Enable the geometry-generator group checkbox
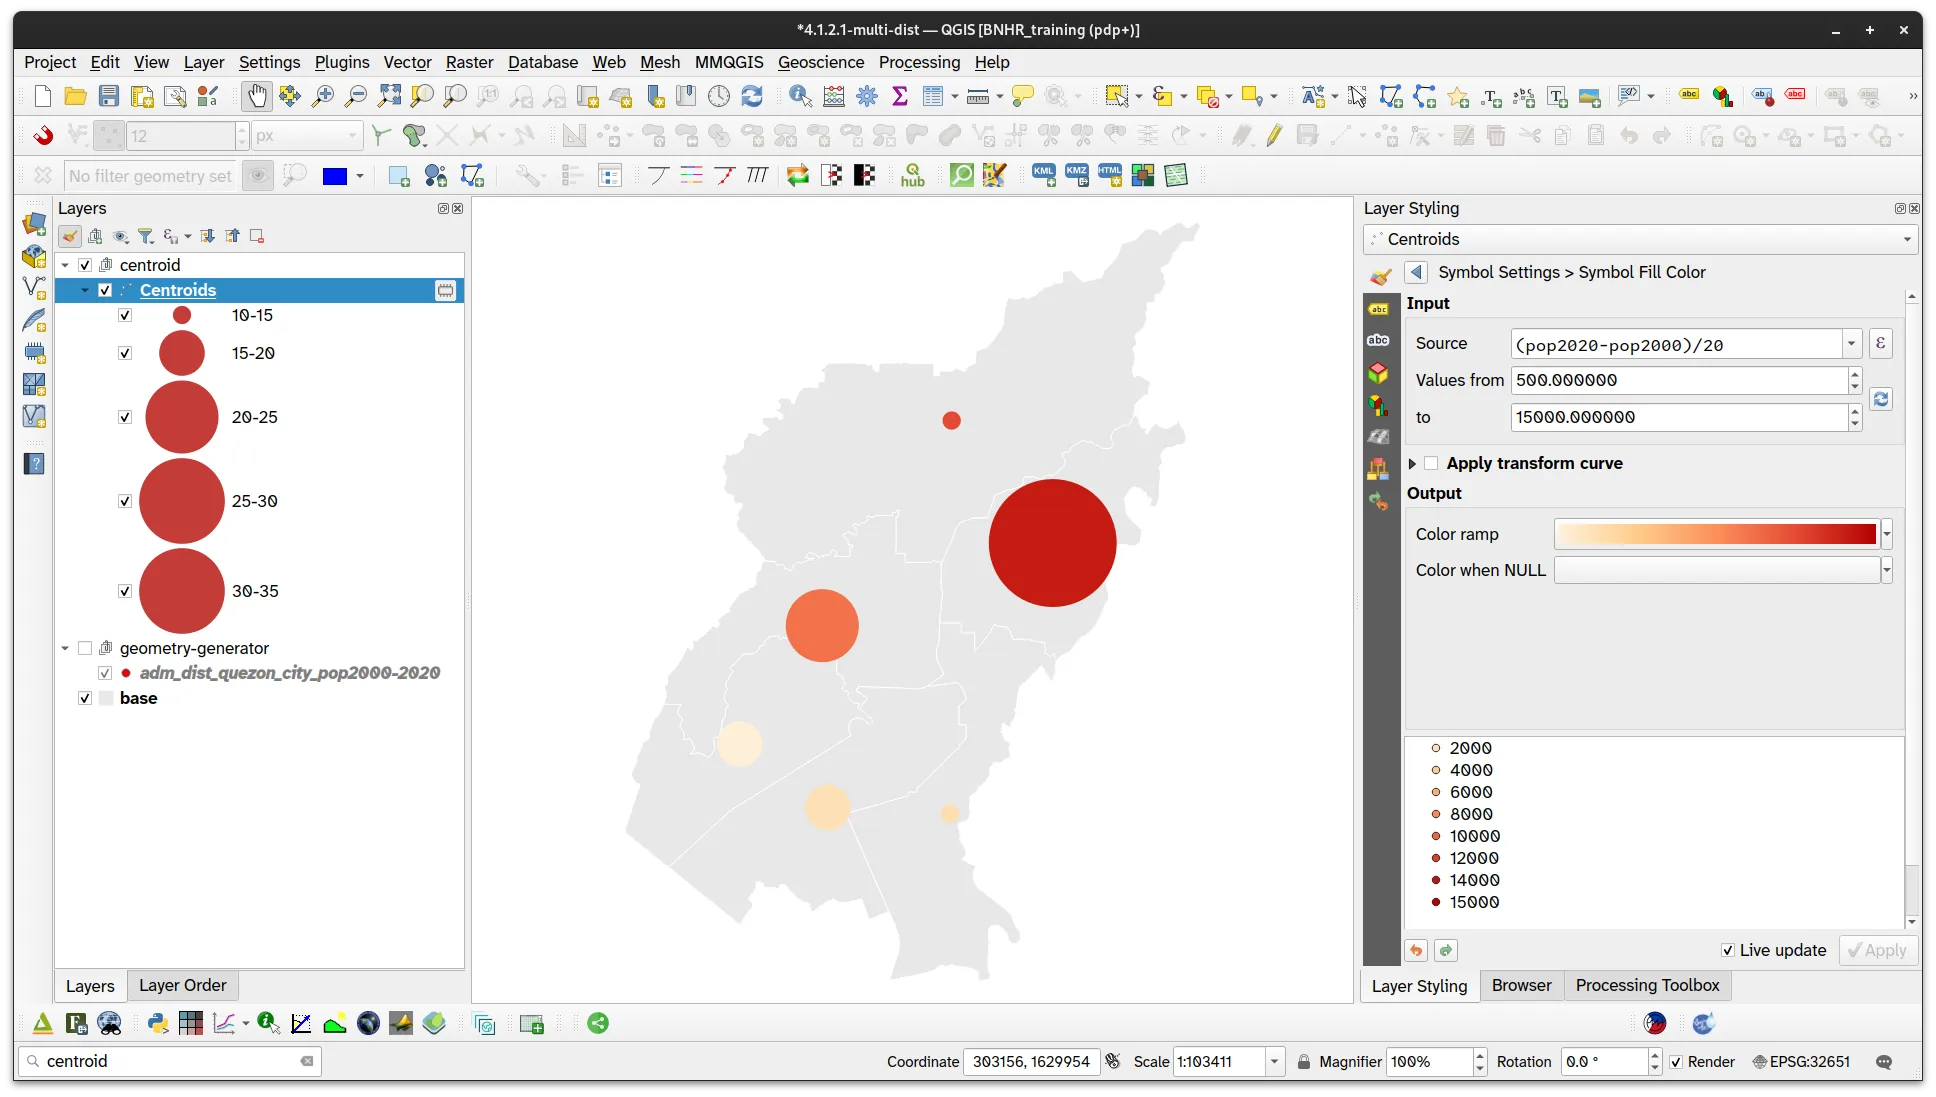The width and height of the screenshot is (1936, 1097). (85, 648)
